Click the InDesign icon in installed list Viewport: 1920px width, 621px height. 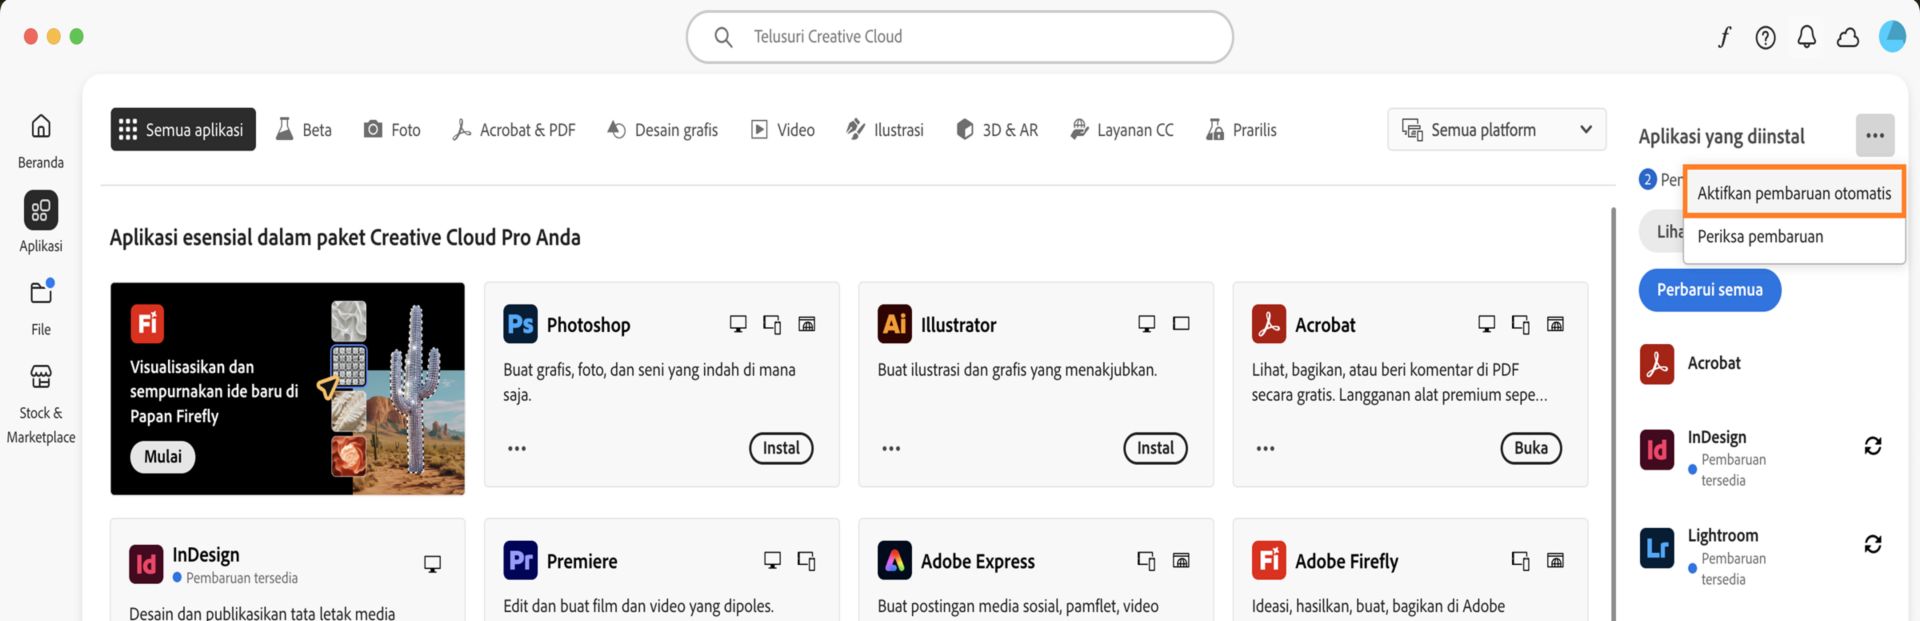(1657, 450)
